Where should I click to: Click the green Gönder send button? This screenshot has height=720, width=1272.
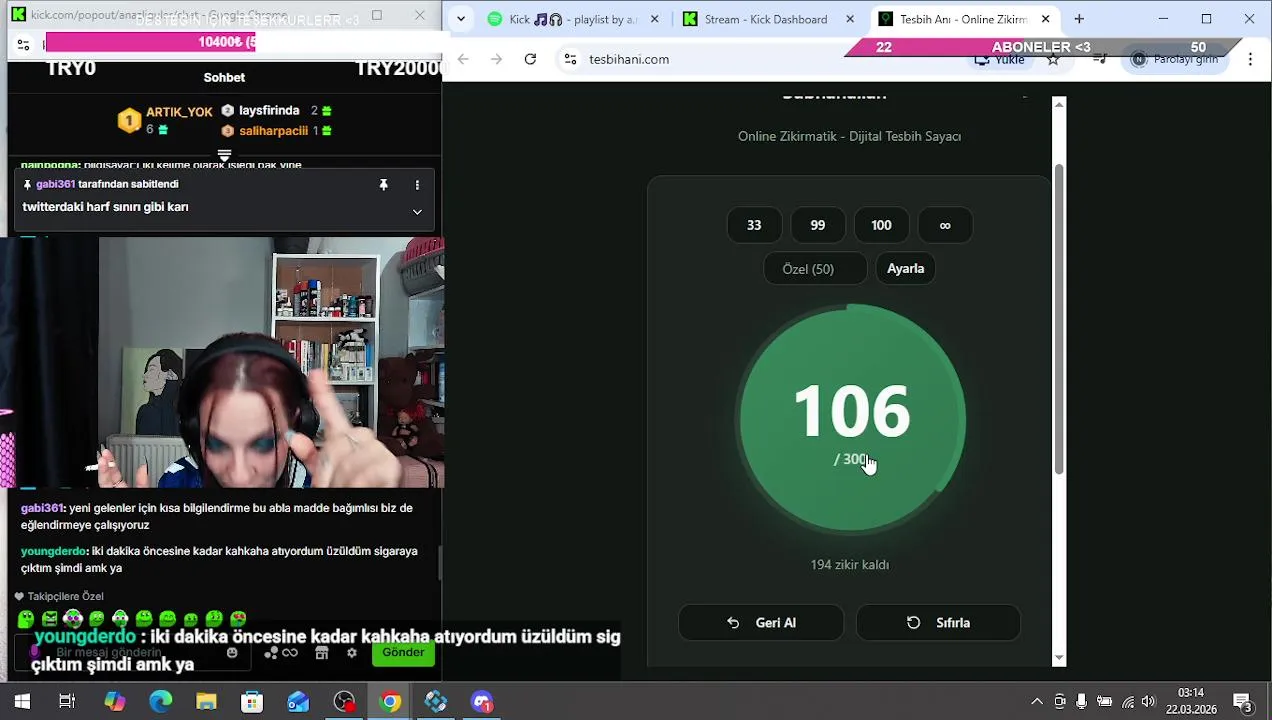coord(403,652)
